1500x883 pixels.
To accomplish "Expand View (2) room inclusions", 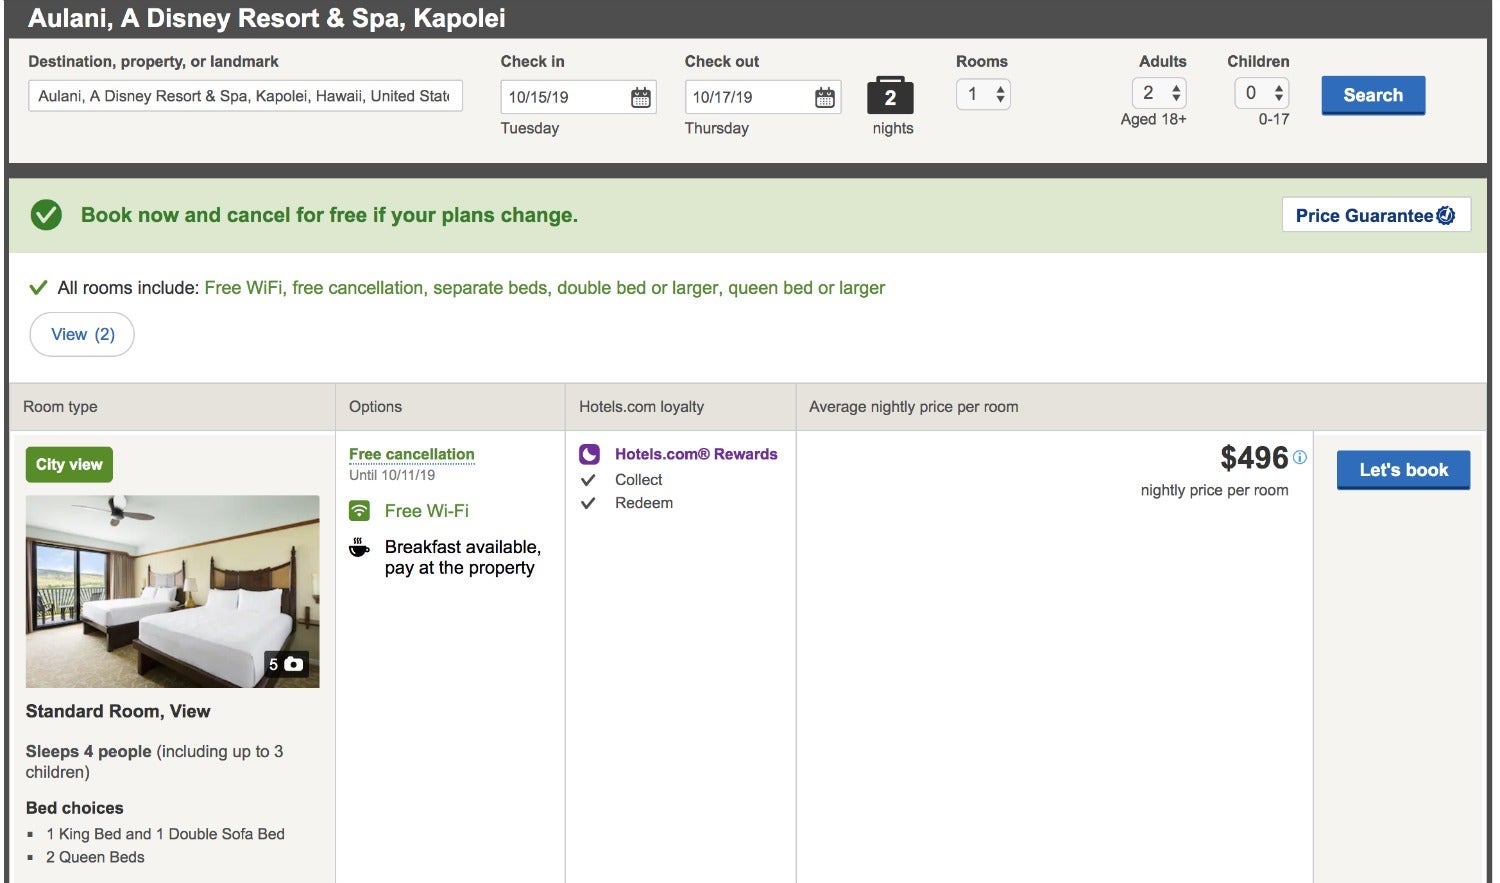I will coord(82,334).
